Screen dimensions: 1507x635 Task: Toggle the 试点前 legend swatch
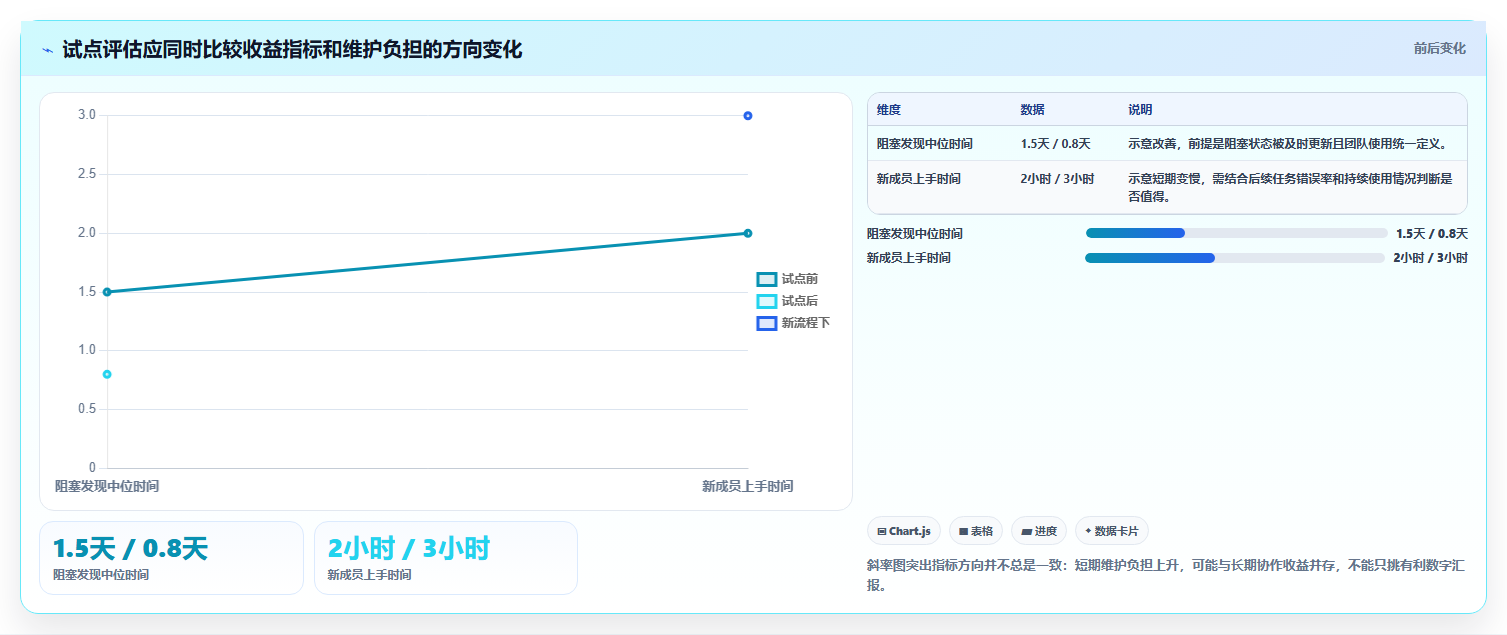(x=767, y=279)
